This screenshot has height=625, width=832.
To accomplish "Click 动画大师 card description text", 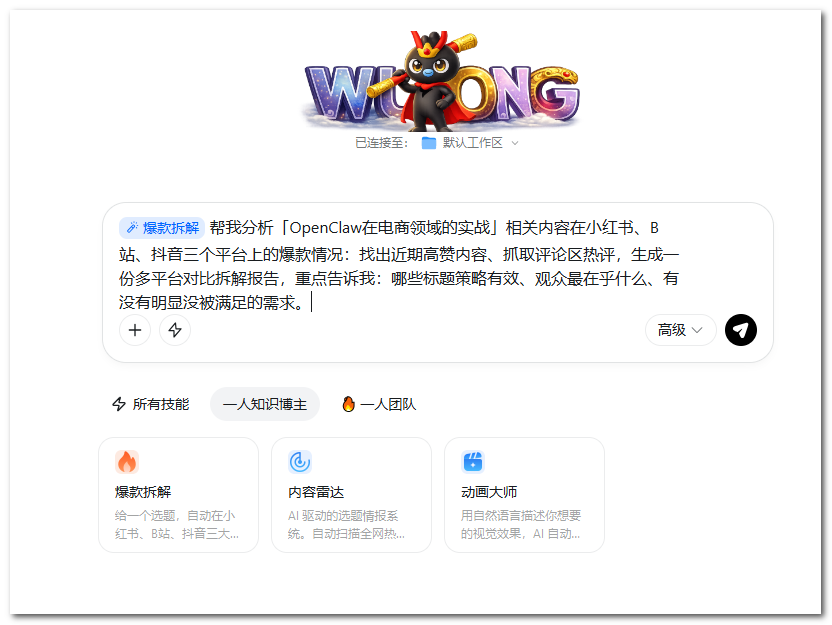I will pyautogui.click(x=521, y=524).
